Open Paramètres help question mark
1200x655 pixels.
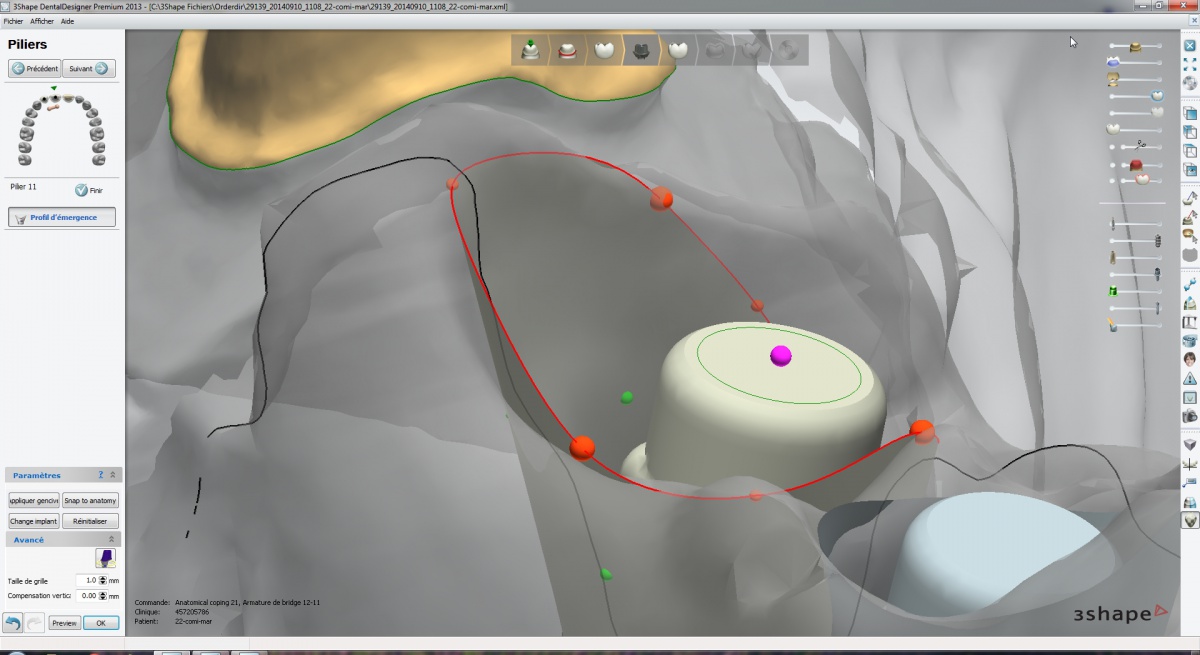[101, 476]
